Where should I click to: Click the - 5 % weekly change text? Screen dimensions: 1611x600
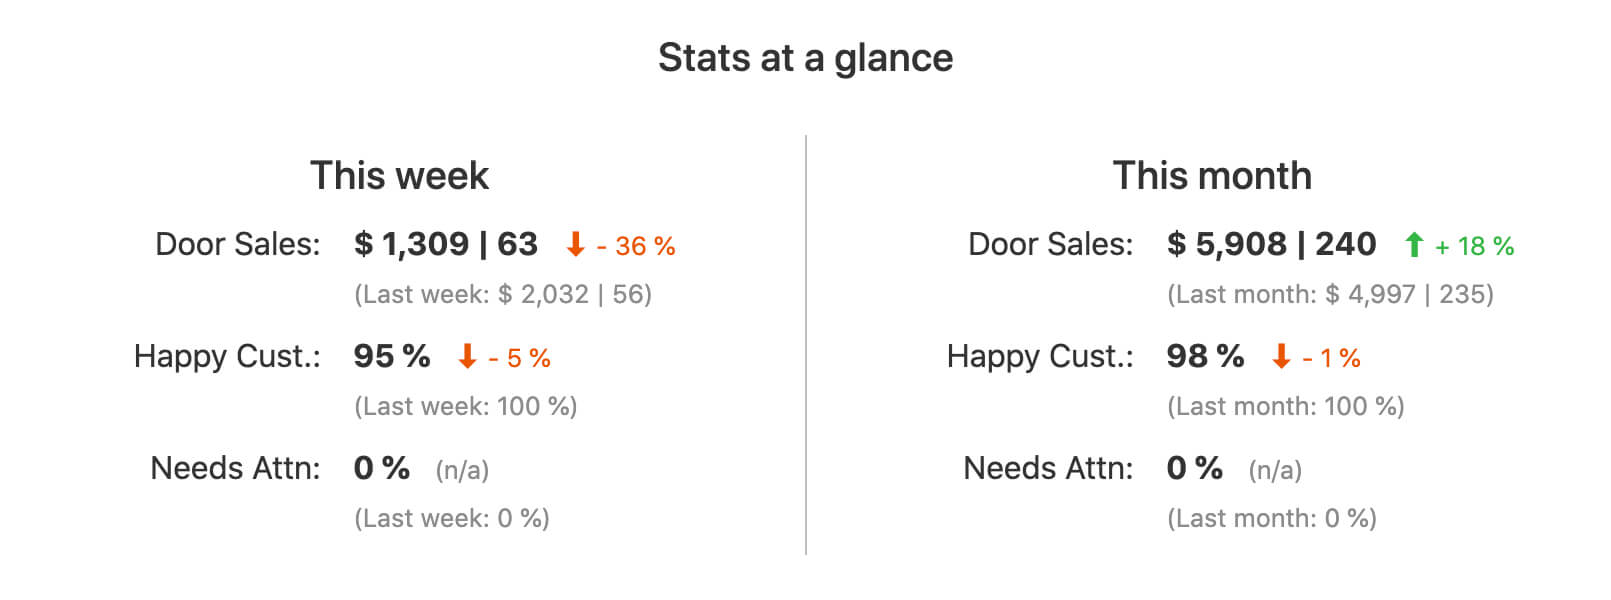click(520, 358)
